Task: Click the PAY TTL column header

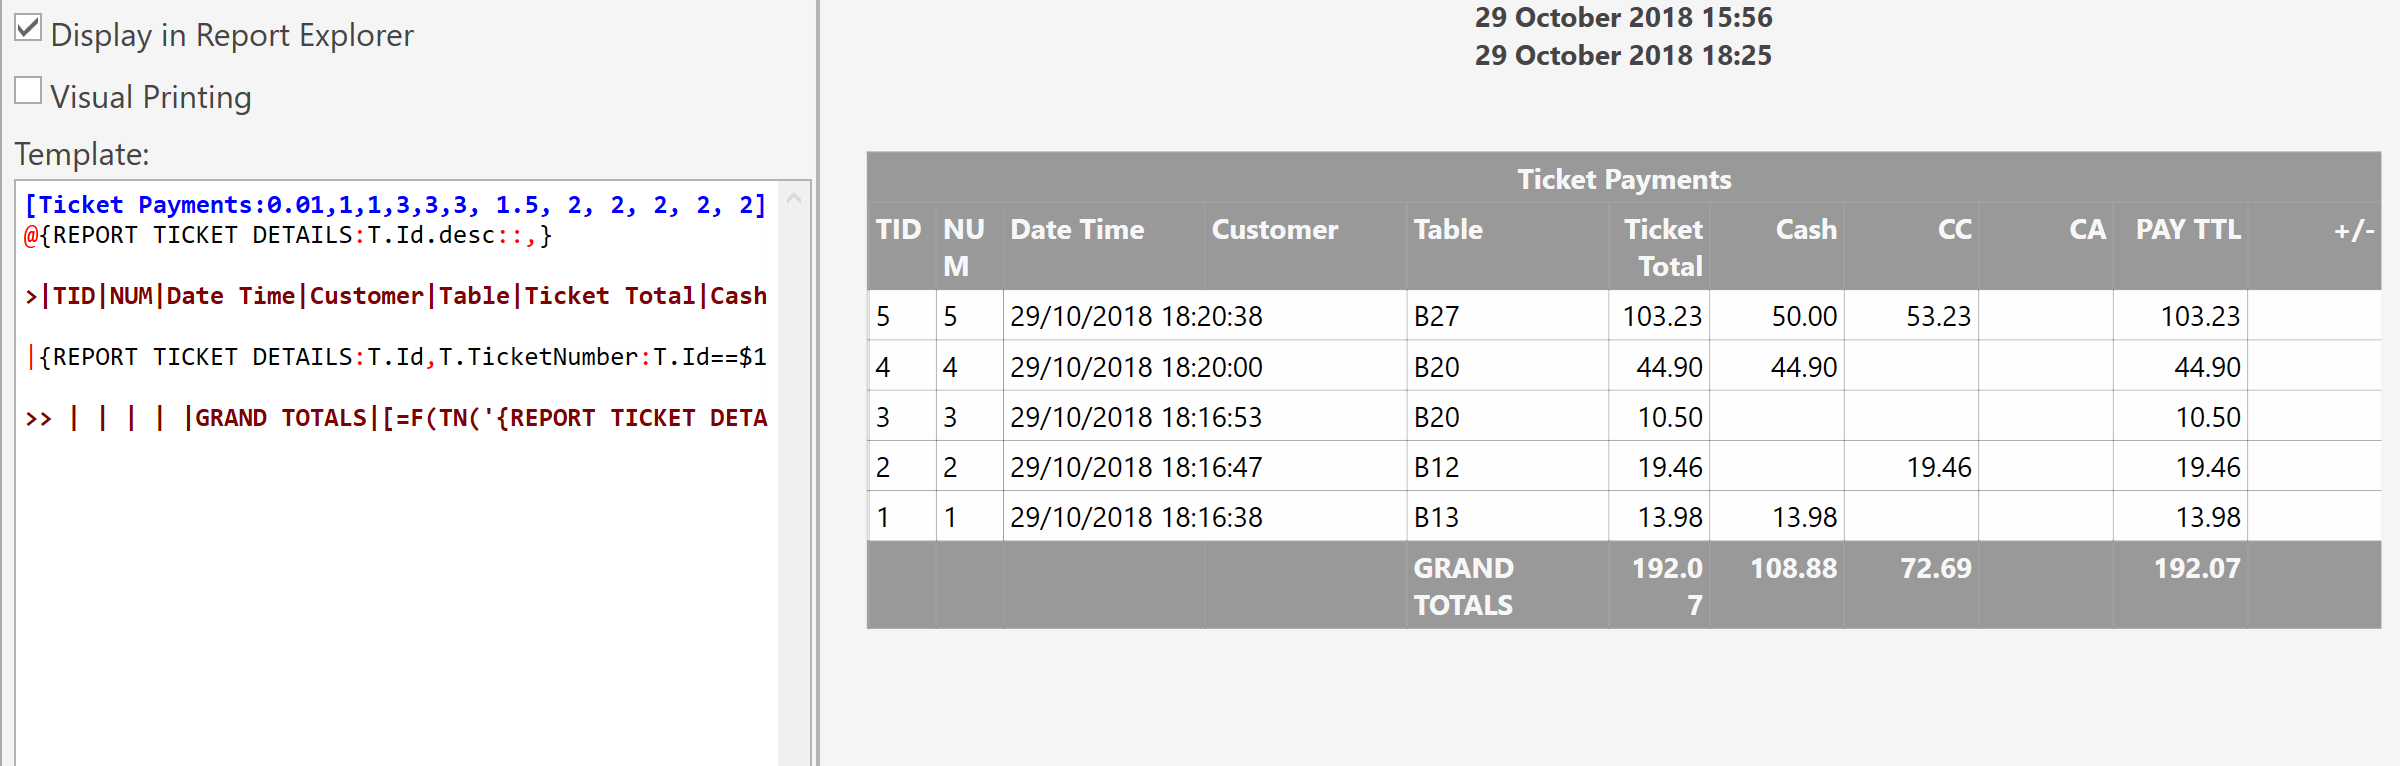Action: click(2188, 230)
